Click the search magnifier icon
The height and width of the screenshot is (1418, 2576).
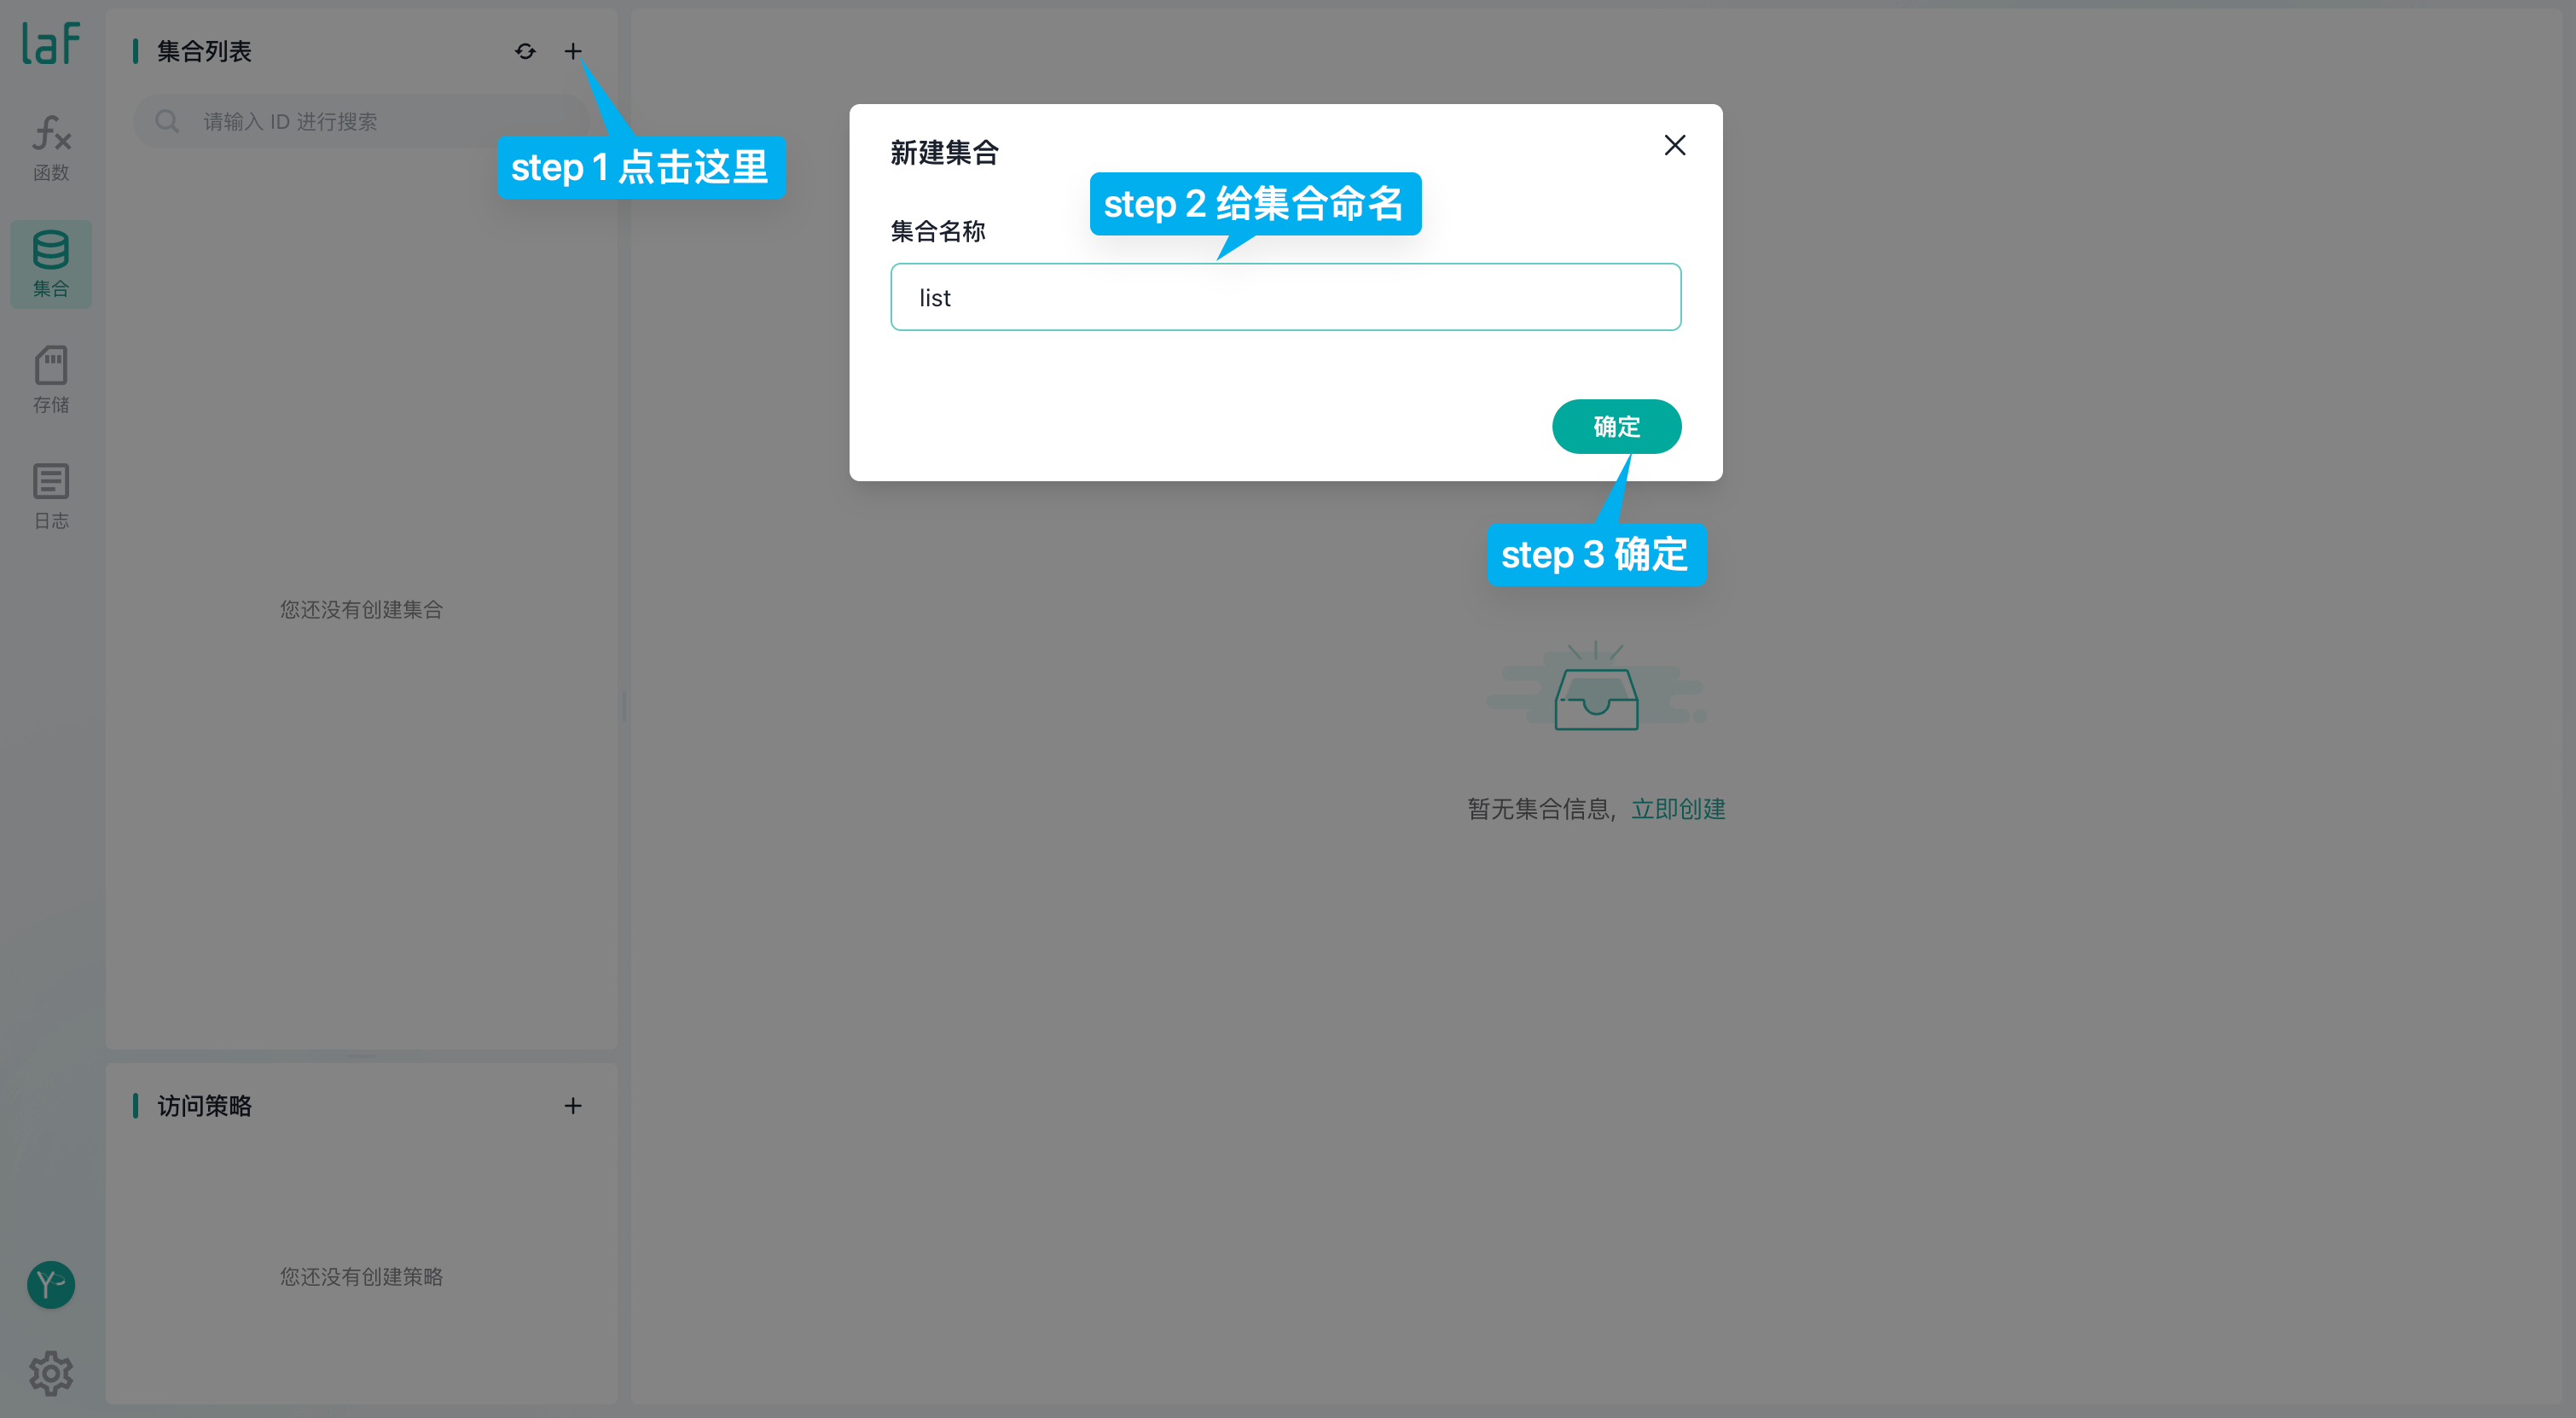click(x=167, y=122)
